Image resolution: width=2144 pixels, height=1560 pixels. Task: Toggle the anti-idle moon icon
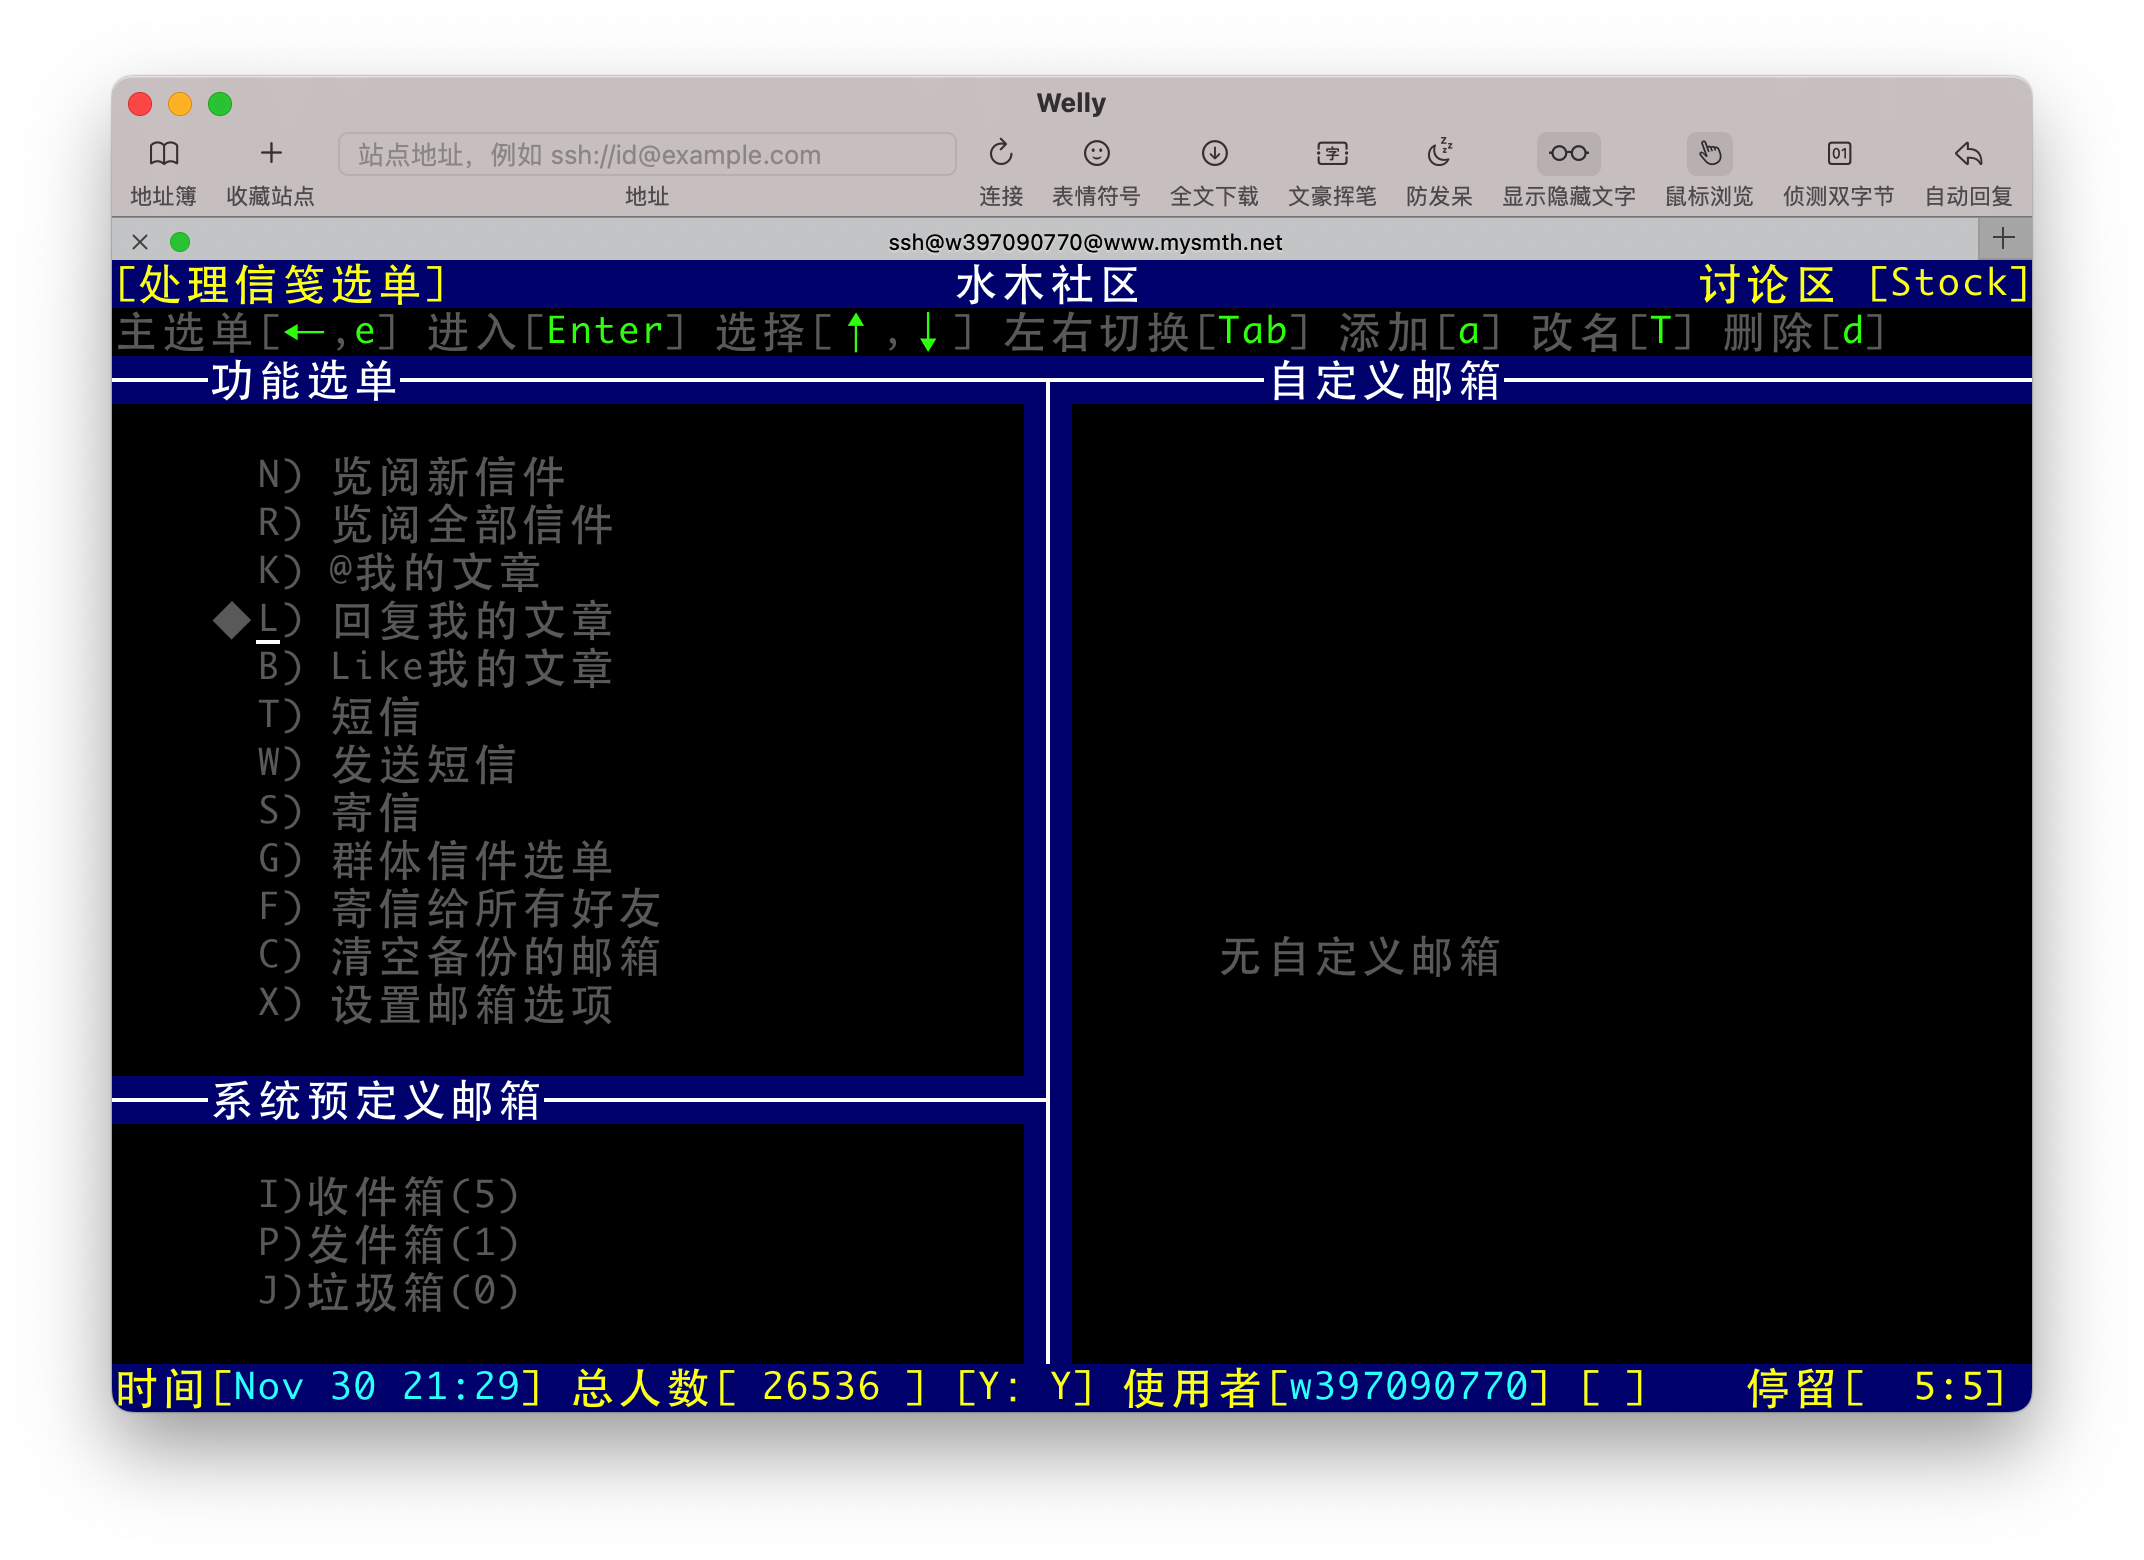pyautogui.click(x=1439, y=154)
